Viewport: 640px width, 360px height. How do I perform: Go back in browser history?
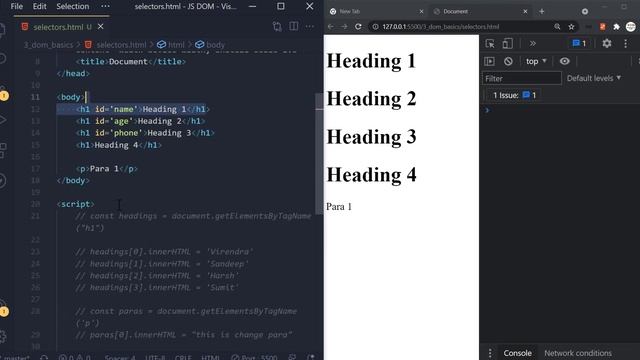coord(331,27)
